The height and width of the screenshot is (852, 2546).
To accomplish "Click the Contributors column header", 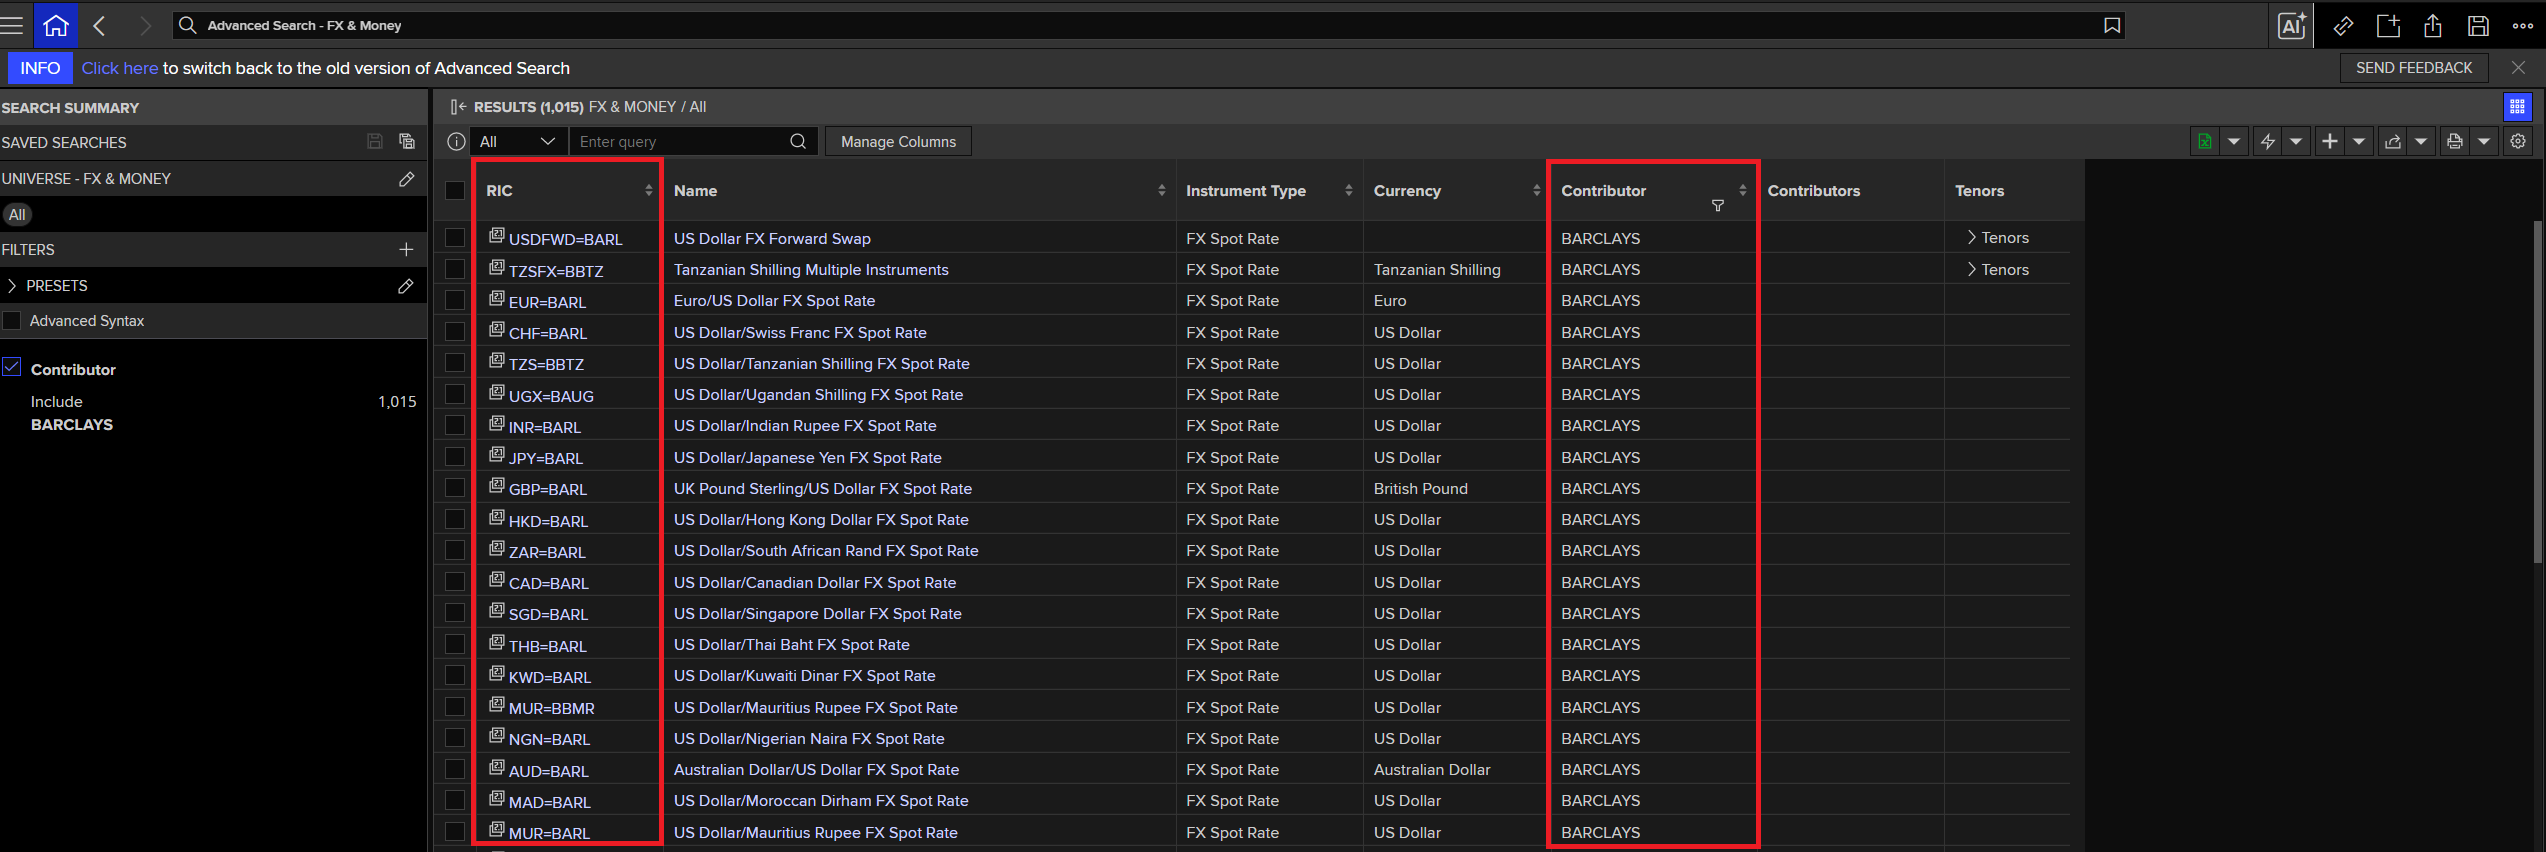I will coord(1814,191).
